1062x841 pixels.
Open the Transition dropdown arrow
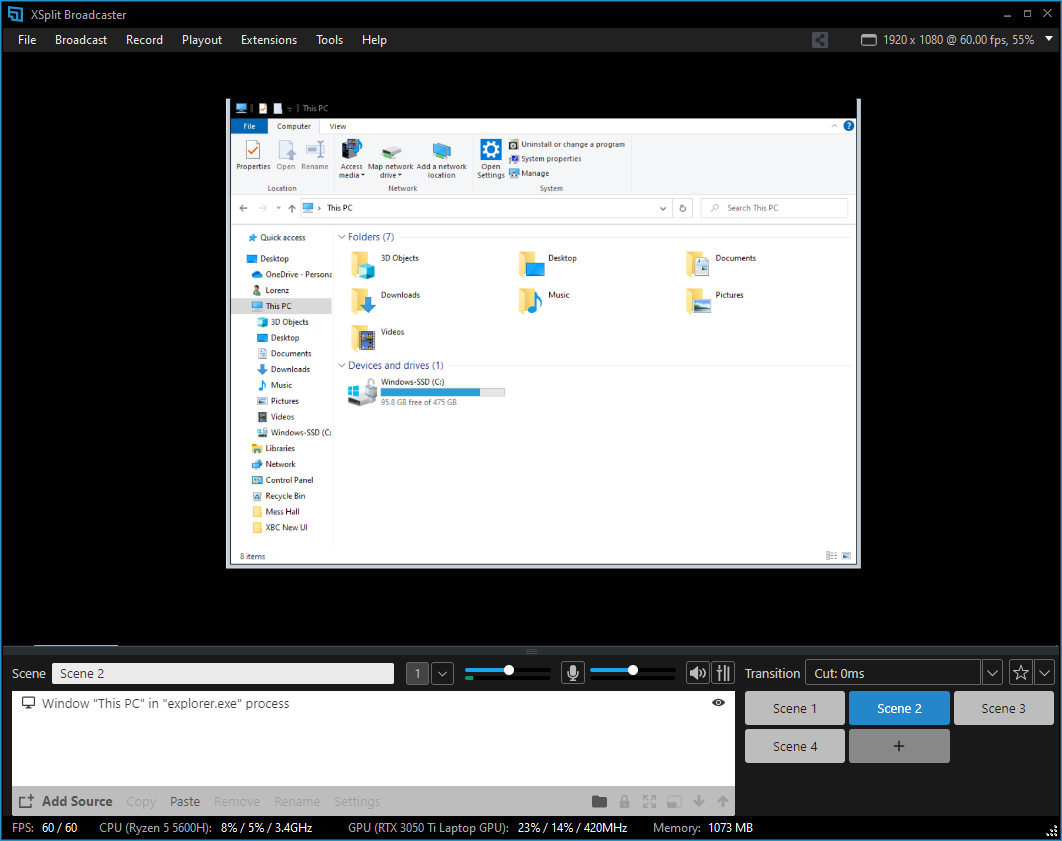tap(992, 673)
